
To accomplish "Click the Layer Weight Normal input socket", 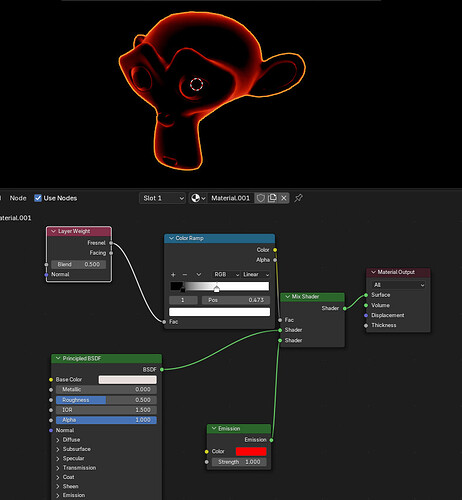I will pyautogui.click(x=46, y=275).
